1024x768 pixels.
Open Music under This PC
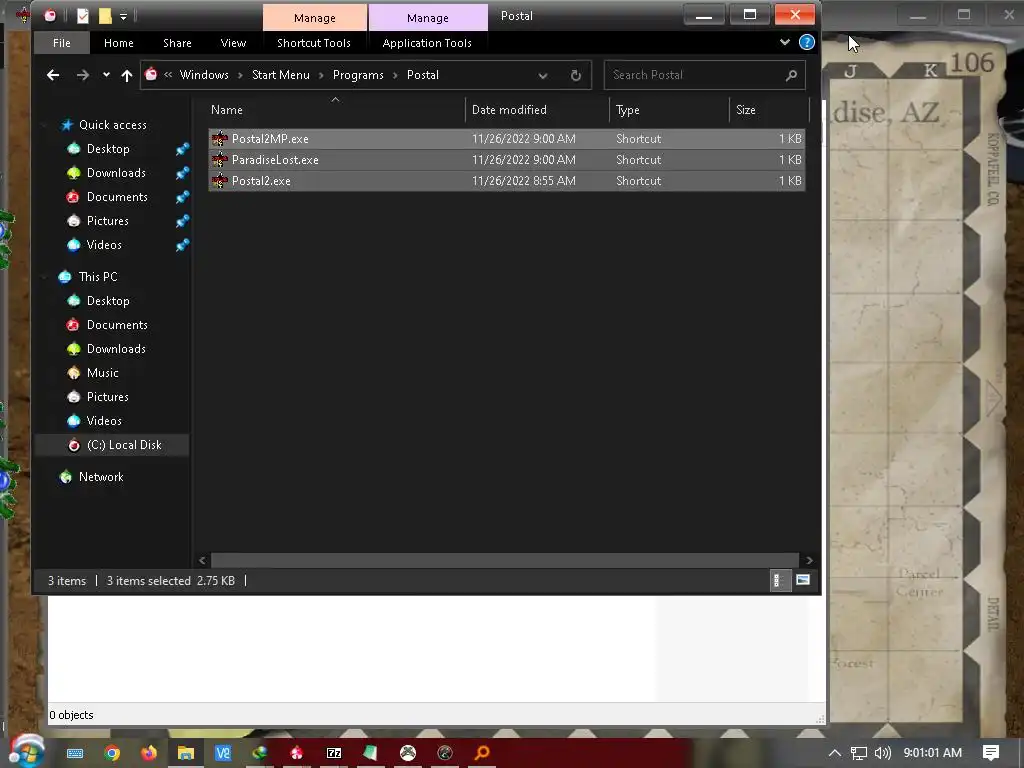pyautogui.click(x=103, y=373)
